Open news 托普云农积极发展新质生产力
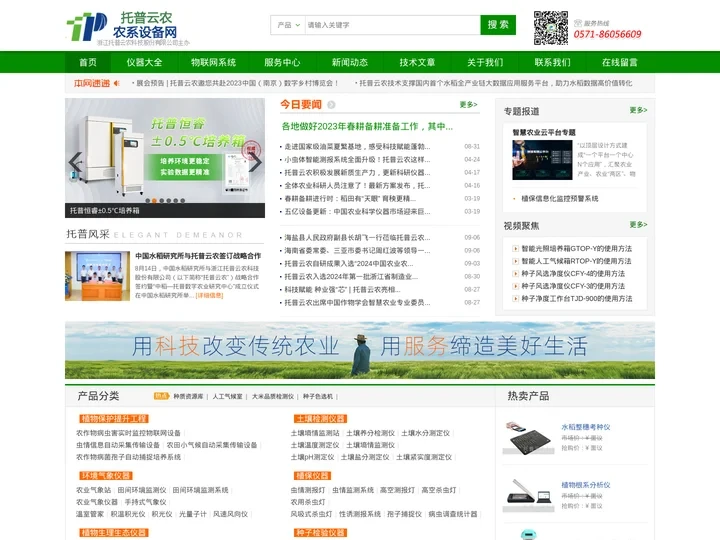720x540 pixels. point(357,173)
